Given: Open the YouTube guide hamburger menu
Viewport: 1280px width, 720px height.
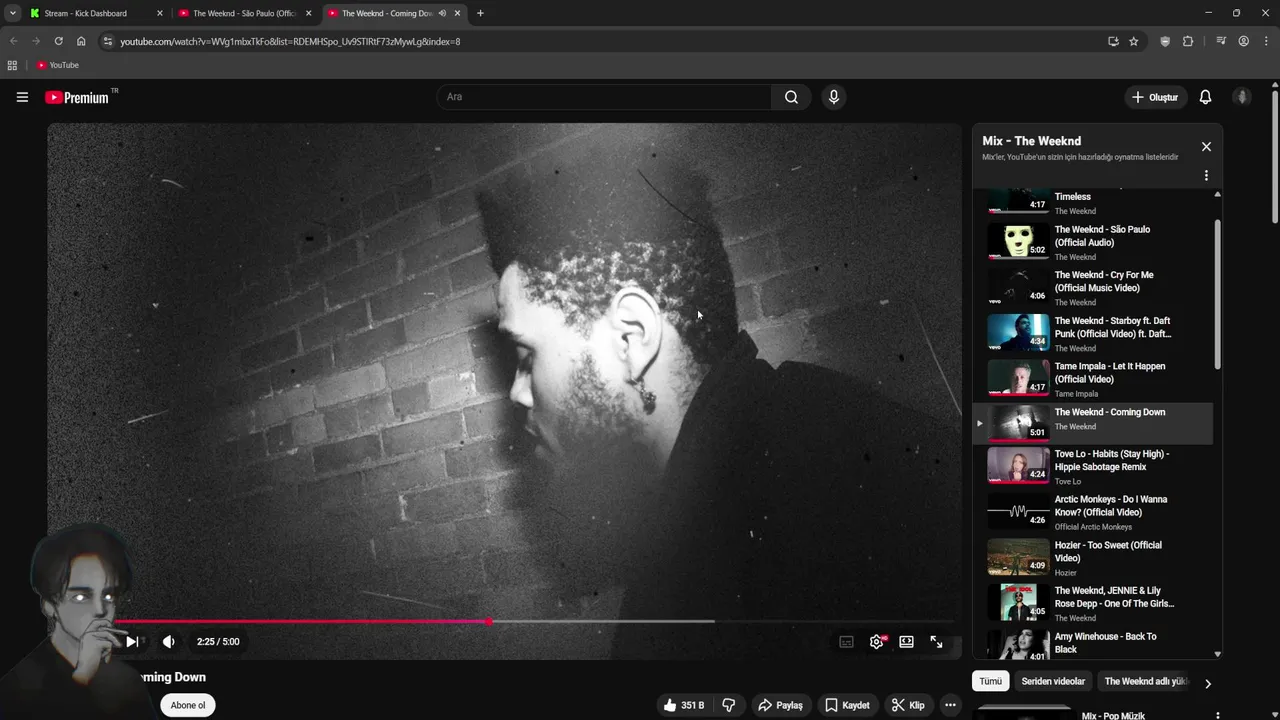Looking at the screenshot, I should click(22, 97).
